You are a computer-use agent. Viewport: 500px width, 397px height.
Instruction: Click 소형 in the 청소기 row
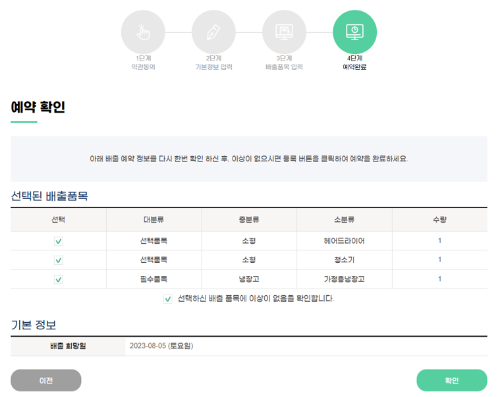coord(249,260)
